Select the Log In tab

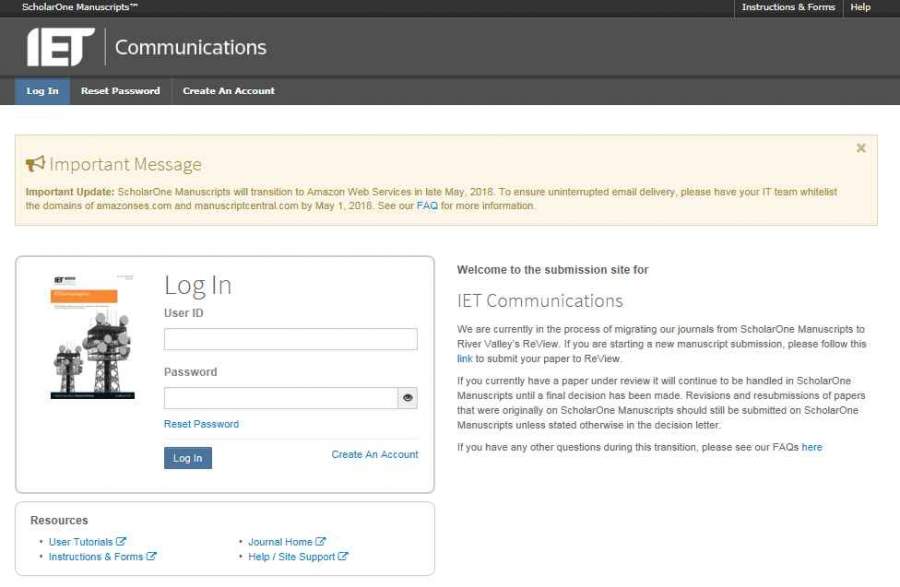[42, 91]
